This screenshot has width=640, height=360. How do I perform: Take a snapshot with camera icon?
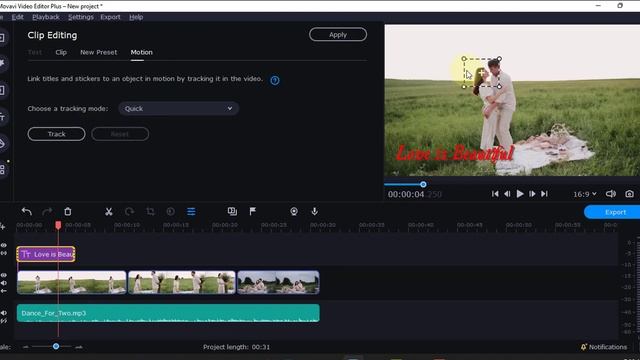point(629,194)
